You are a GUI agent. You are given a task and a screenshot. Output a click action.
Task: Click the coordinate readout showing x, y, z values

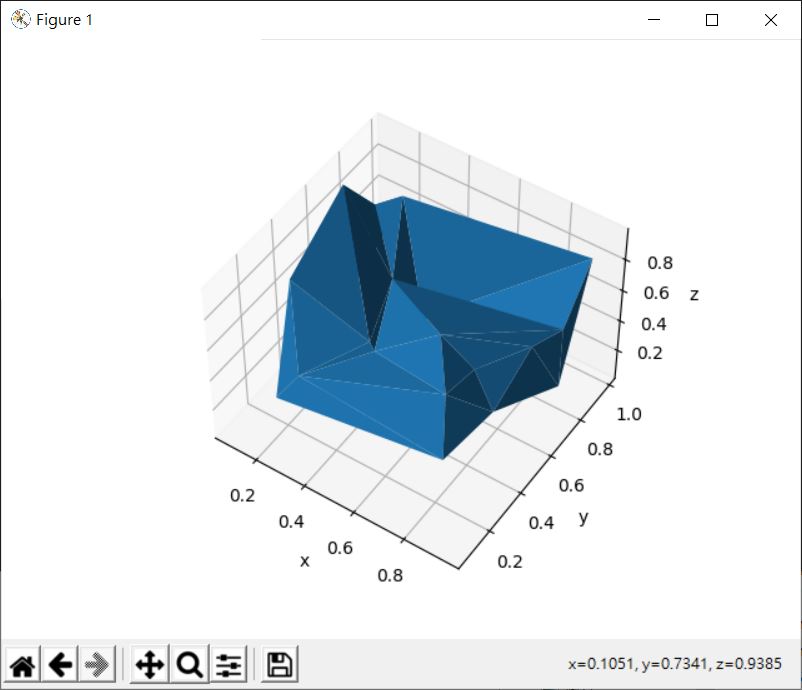(x=677, y=662)
